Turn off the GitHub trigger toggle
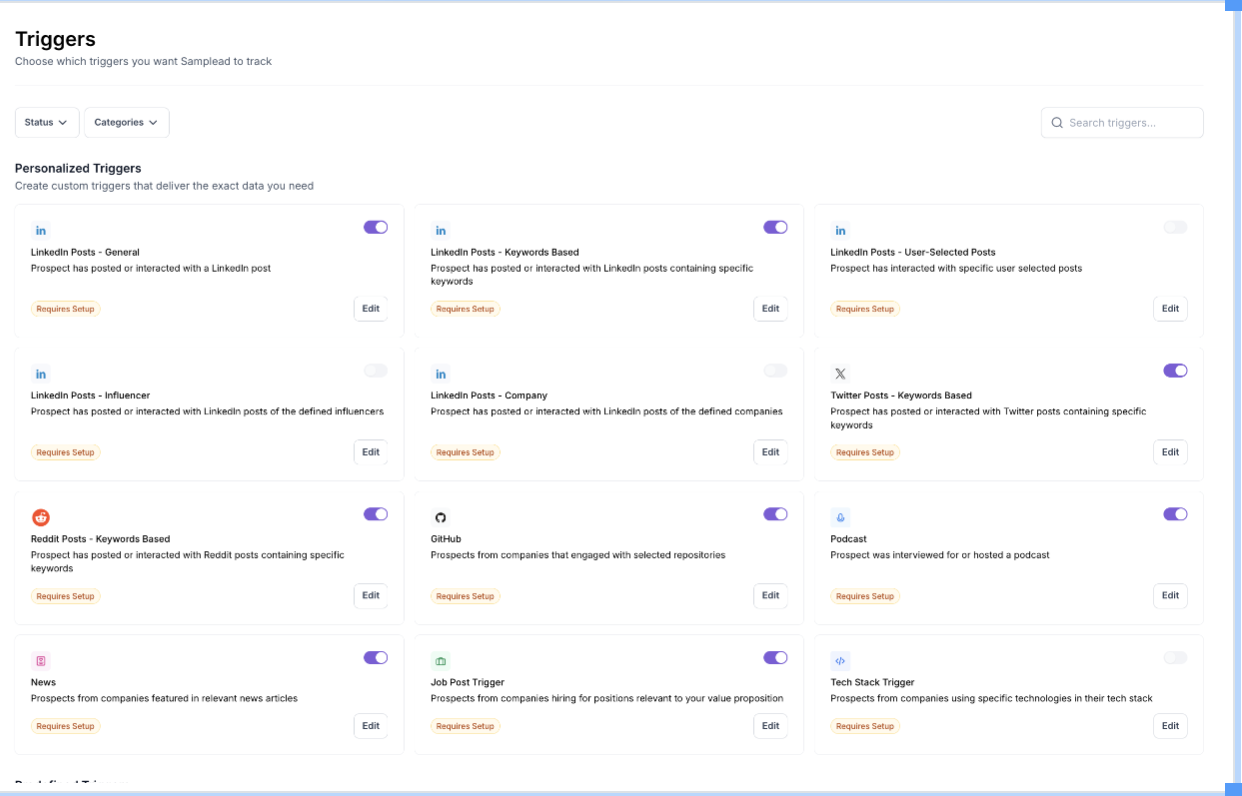Image resolution: width=1242 pixels, height=796 pixels. (775, 514)
